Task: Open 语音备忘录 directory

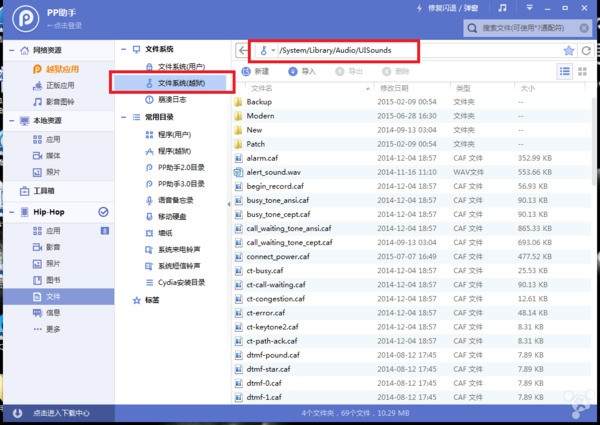Action: (x=170, y=200)
